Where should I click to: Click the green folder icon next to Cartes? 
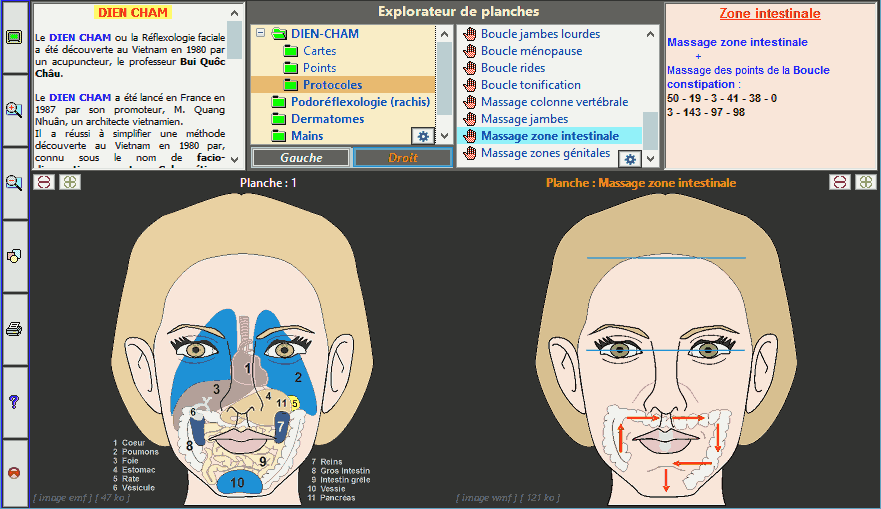(x=290, y=51)
